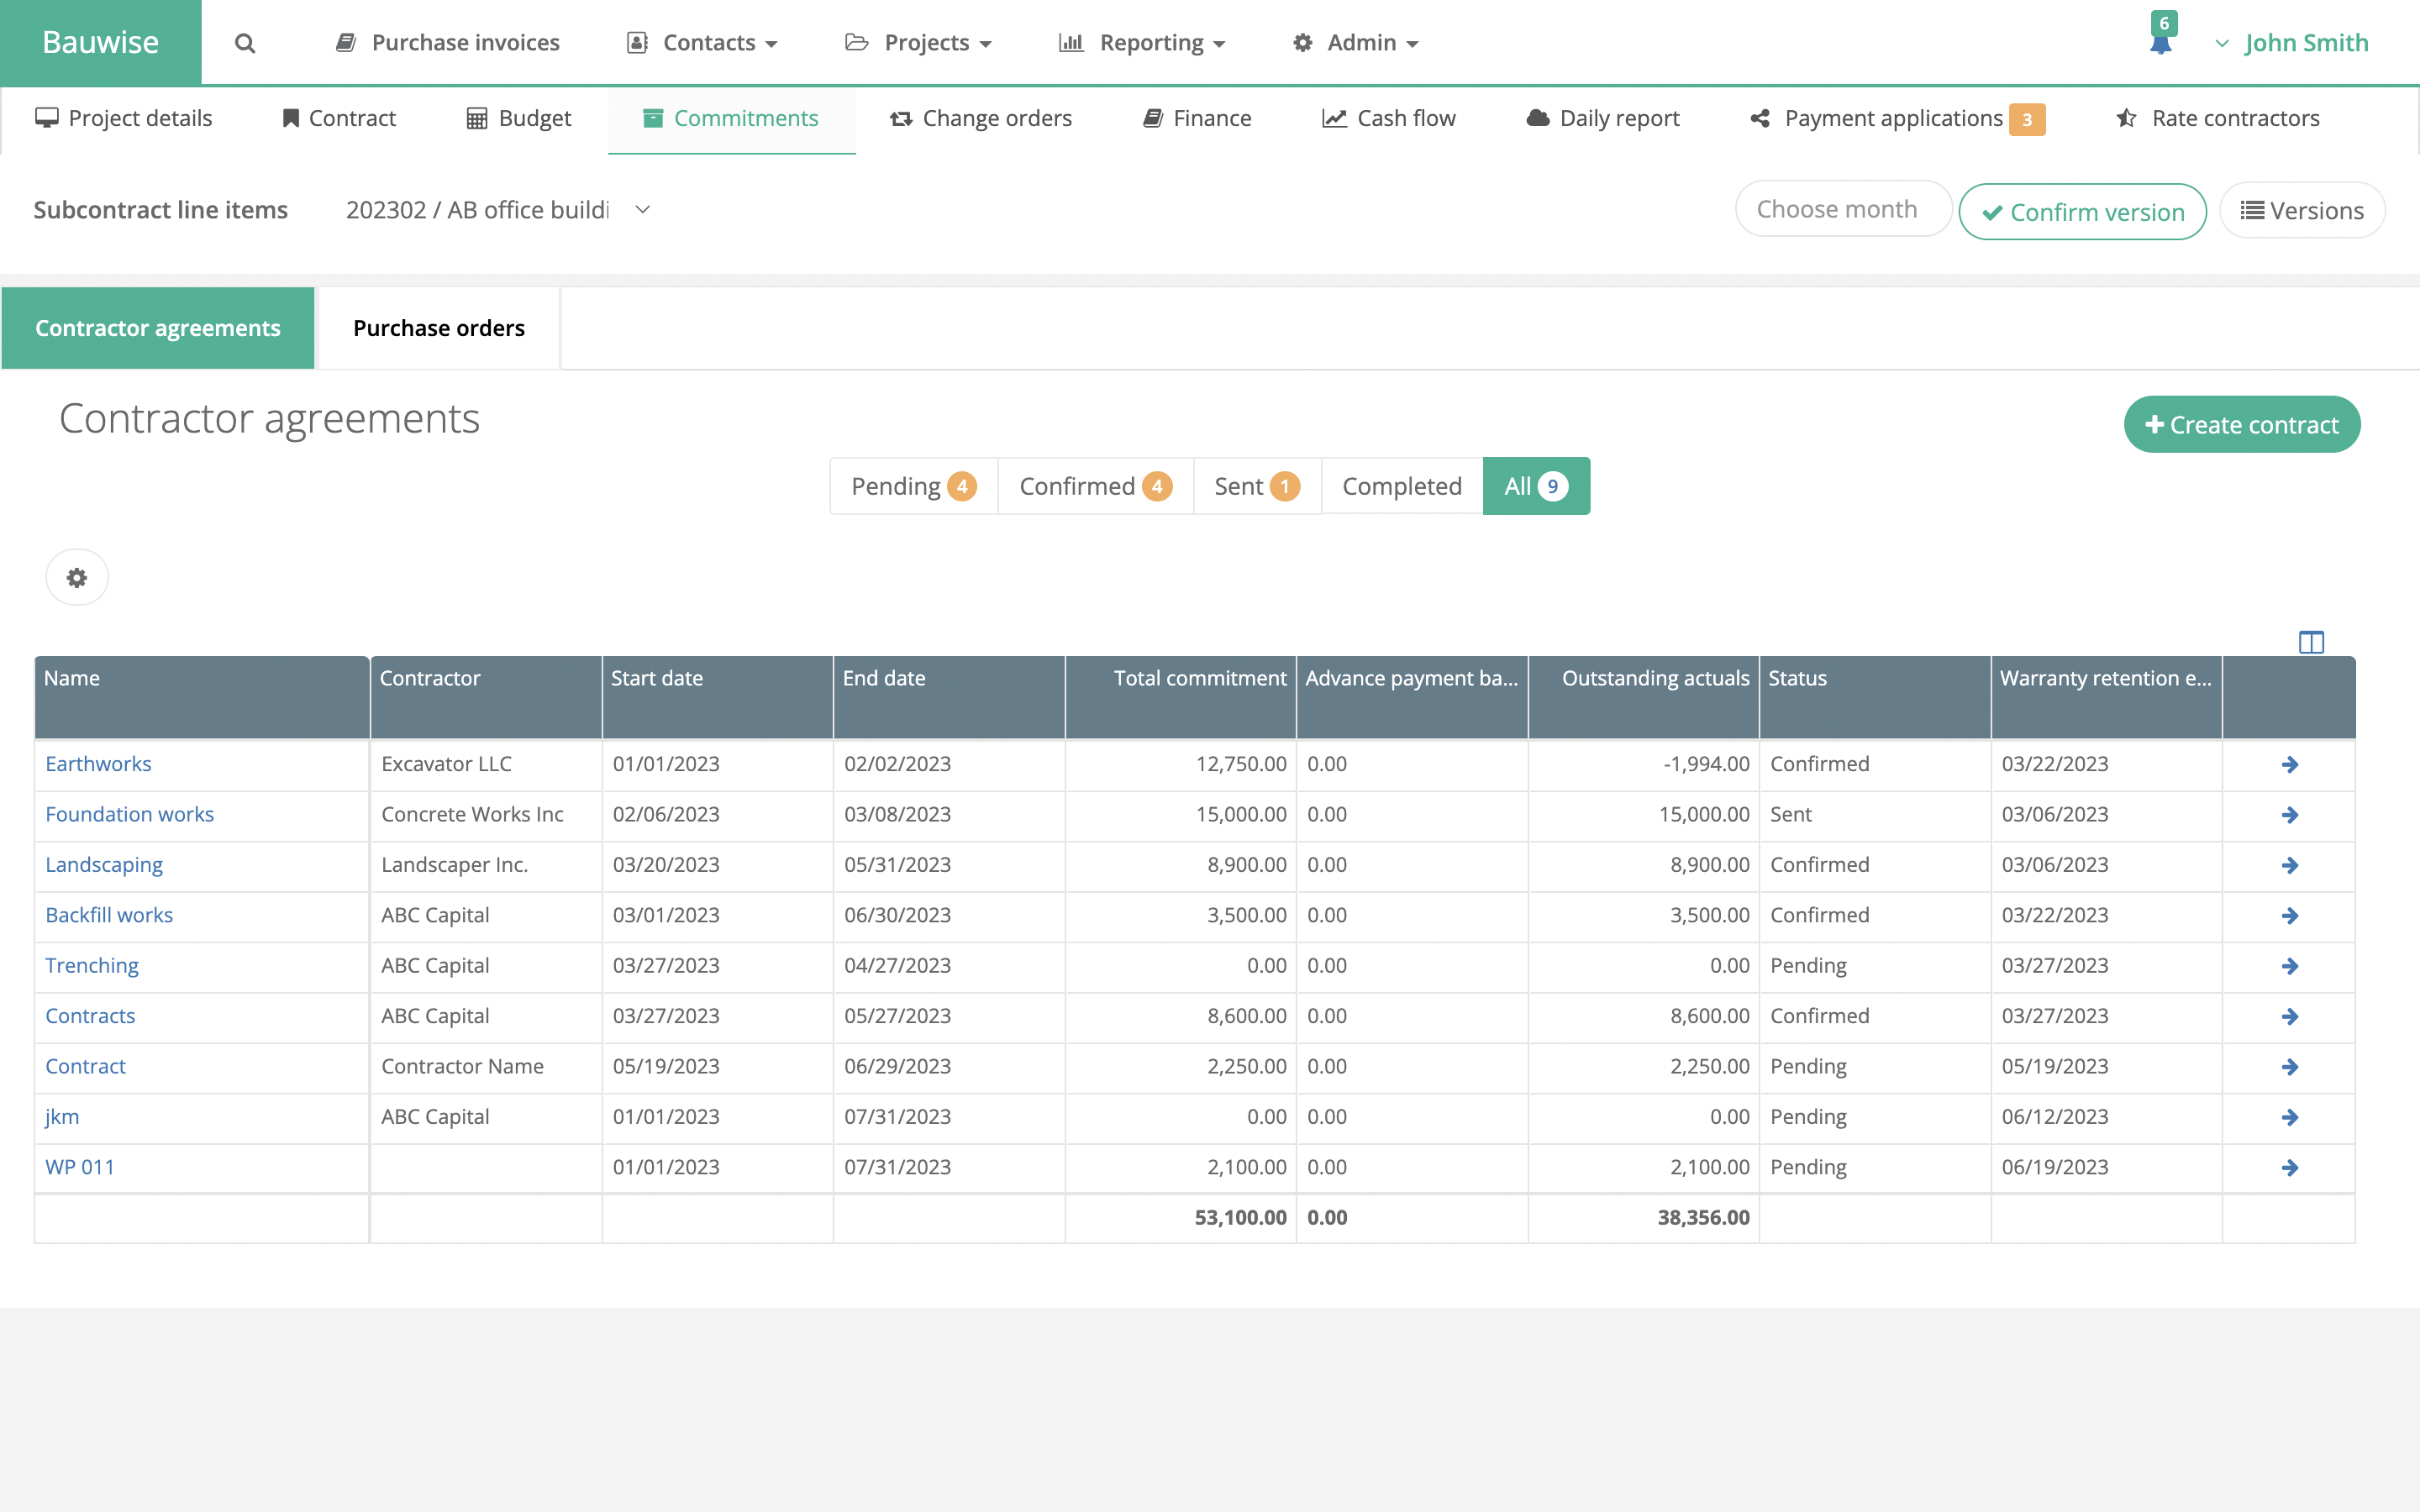Open the Landscaping contract link
Viewport: 2420px width, 1512px height.
(x=104, y=865)
